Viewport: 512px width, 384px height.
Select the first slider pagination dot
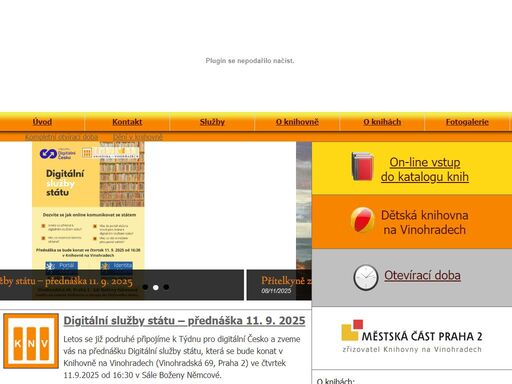[145, 287]
